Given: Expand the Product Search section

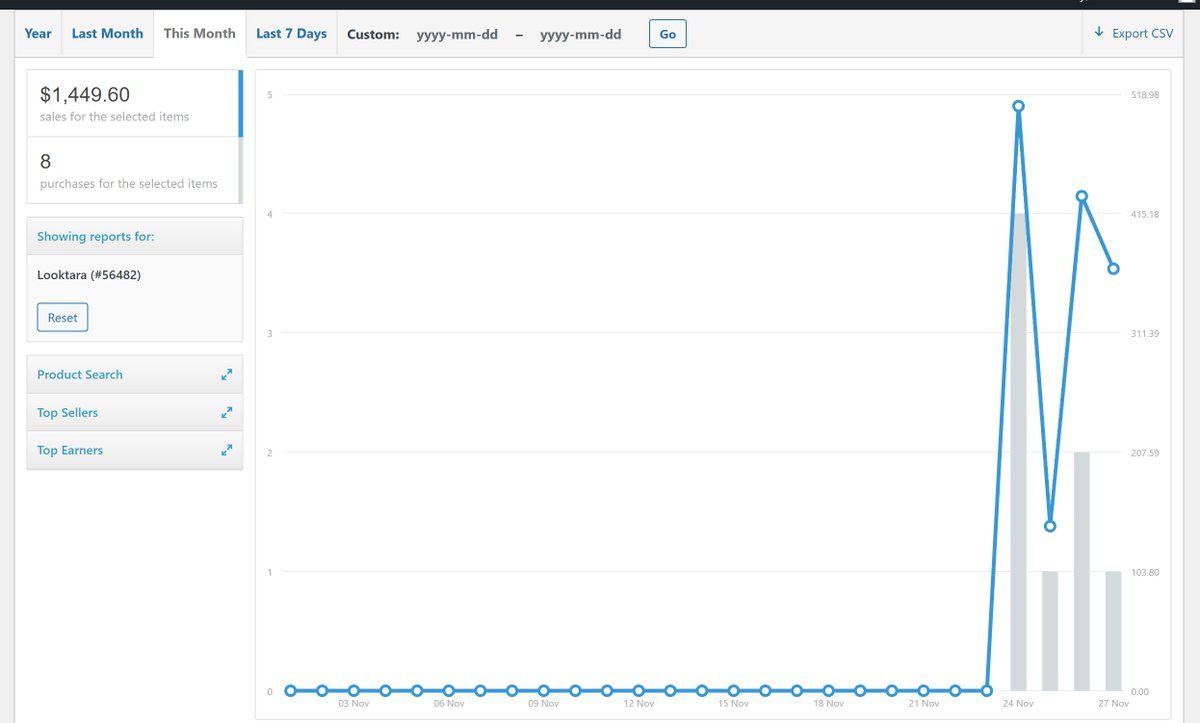Looking at the screenshot, I should [135, 374].
